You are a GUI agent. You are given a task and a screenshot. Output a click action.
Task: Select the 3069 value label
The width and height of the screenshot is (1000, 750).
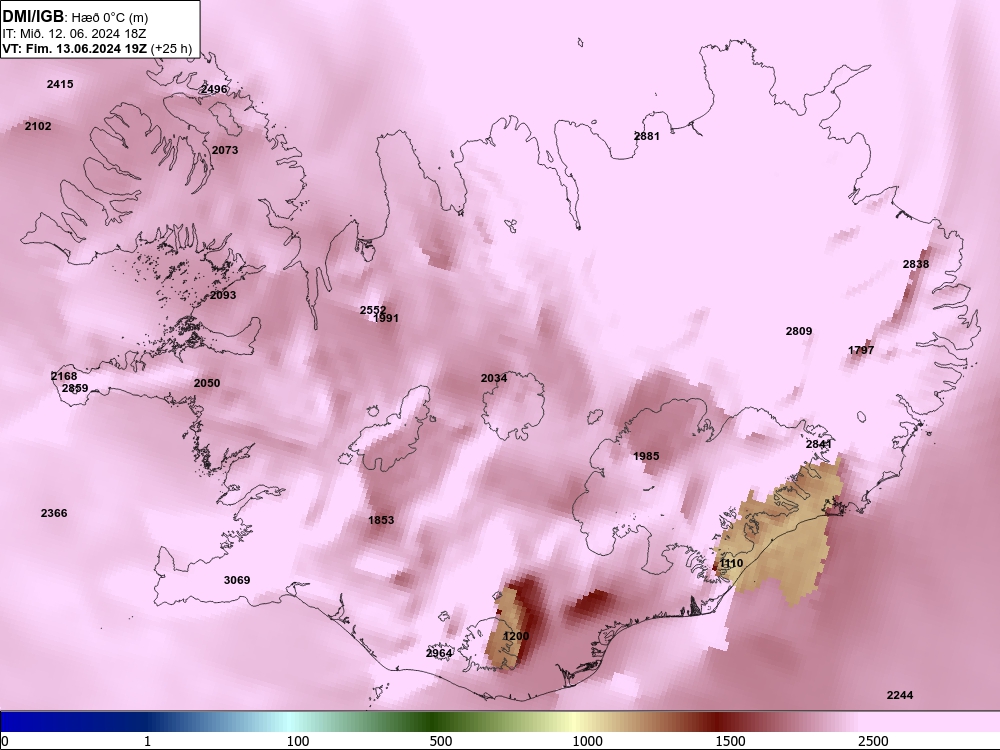point(237,580)
